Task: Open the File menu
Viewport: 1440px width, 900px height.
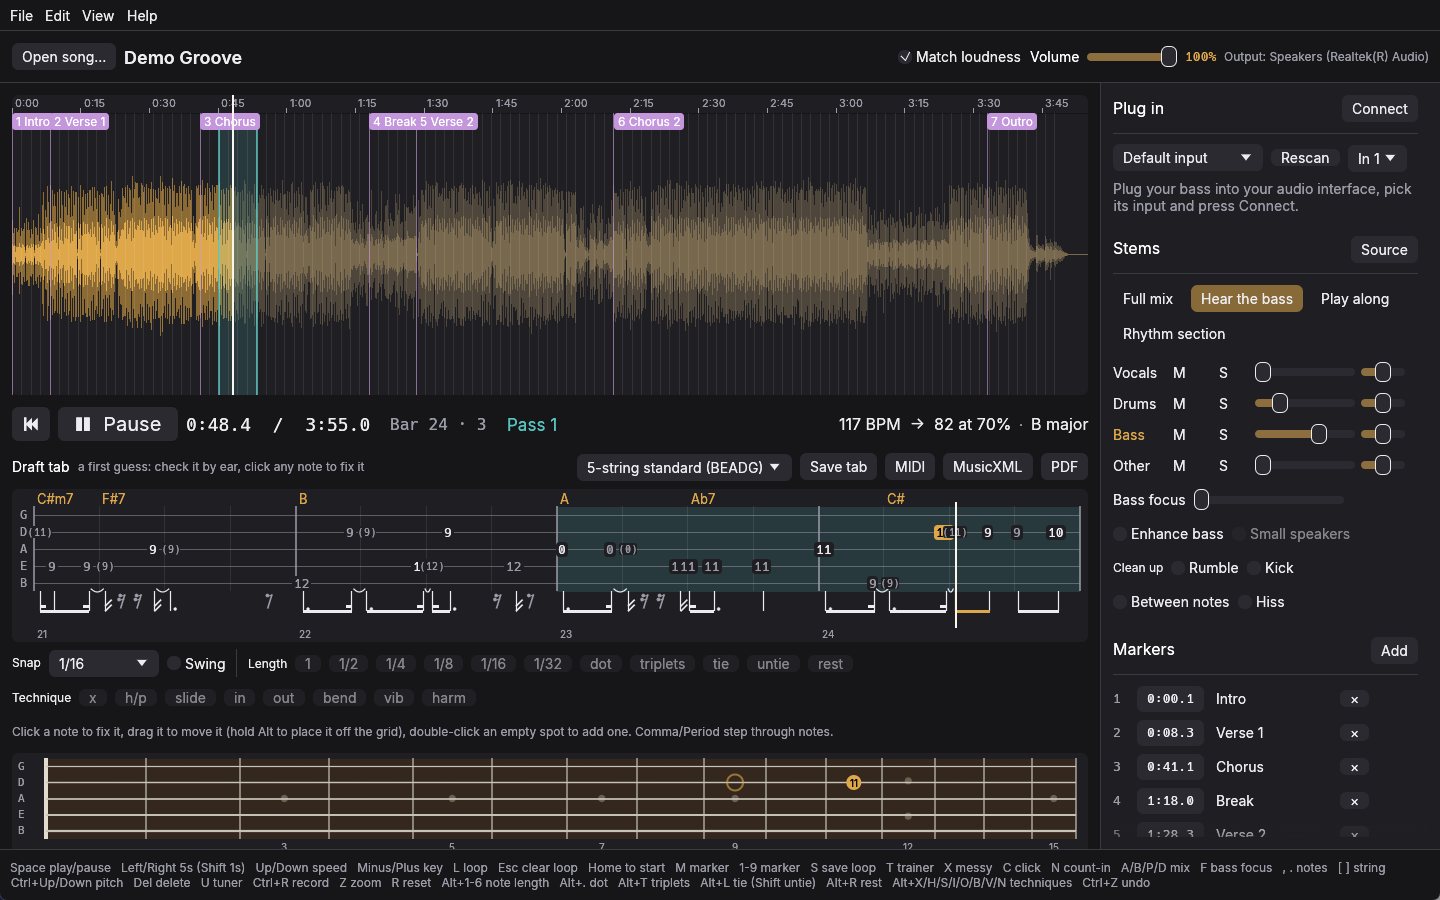Action: click(x=21, y=15)
